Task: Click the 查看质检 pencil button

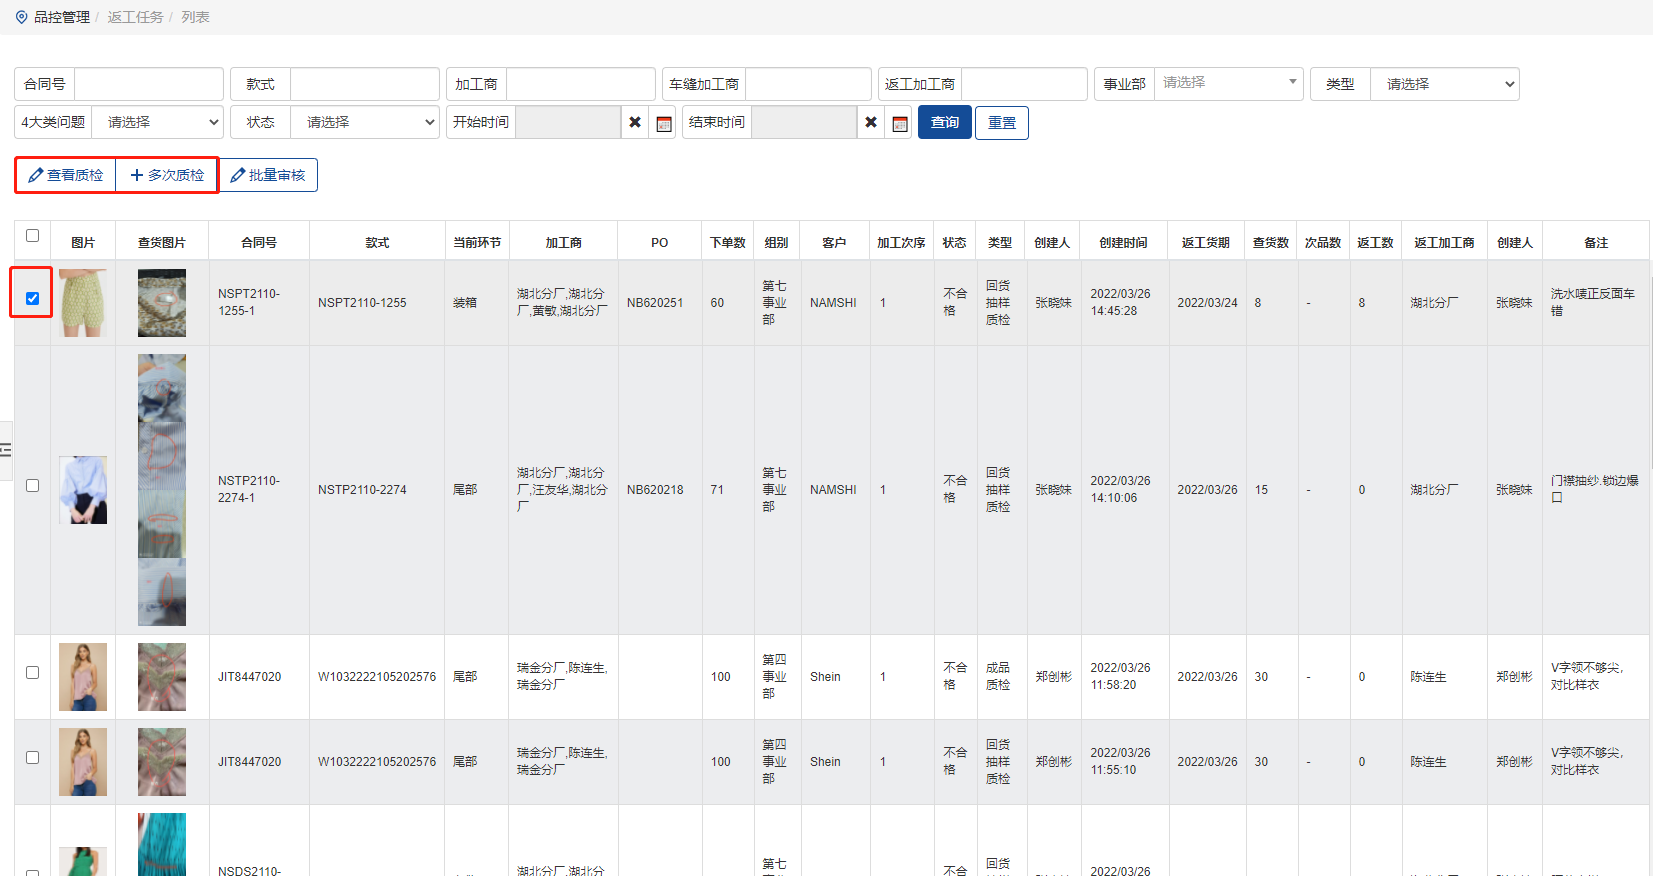Action: [x=66, y=175]
